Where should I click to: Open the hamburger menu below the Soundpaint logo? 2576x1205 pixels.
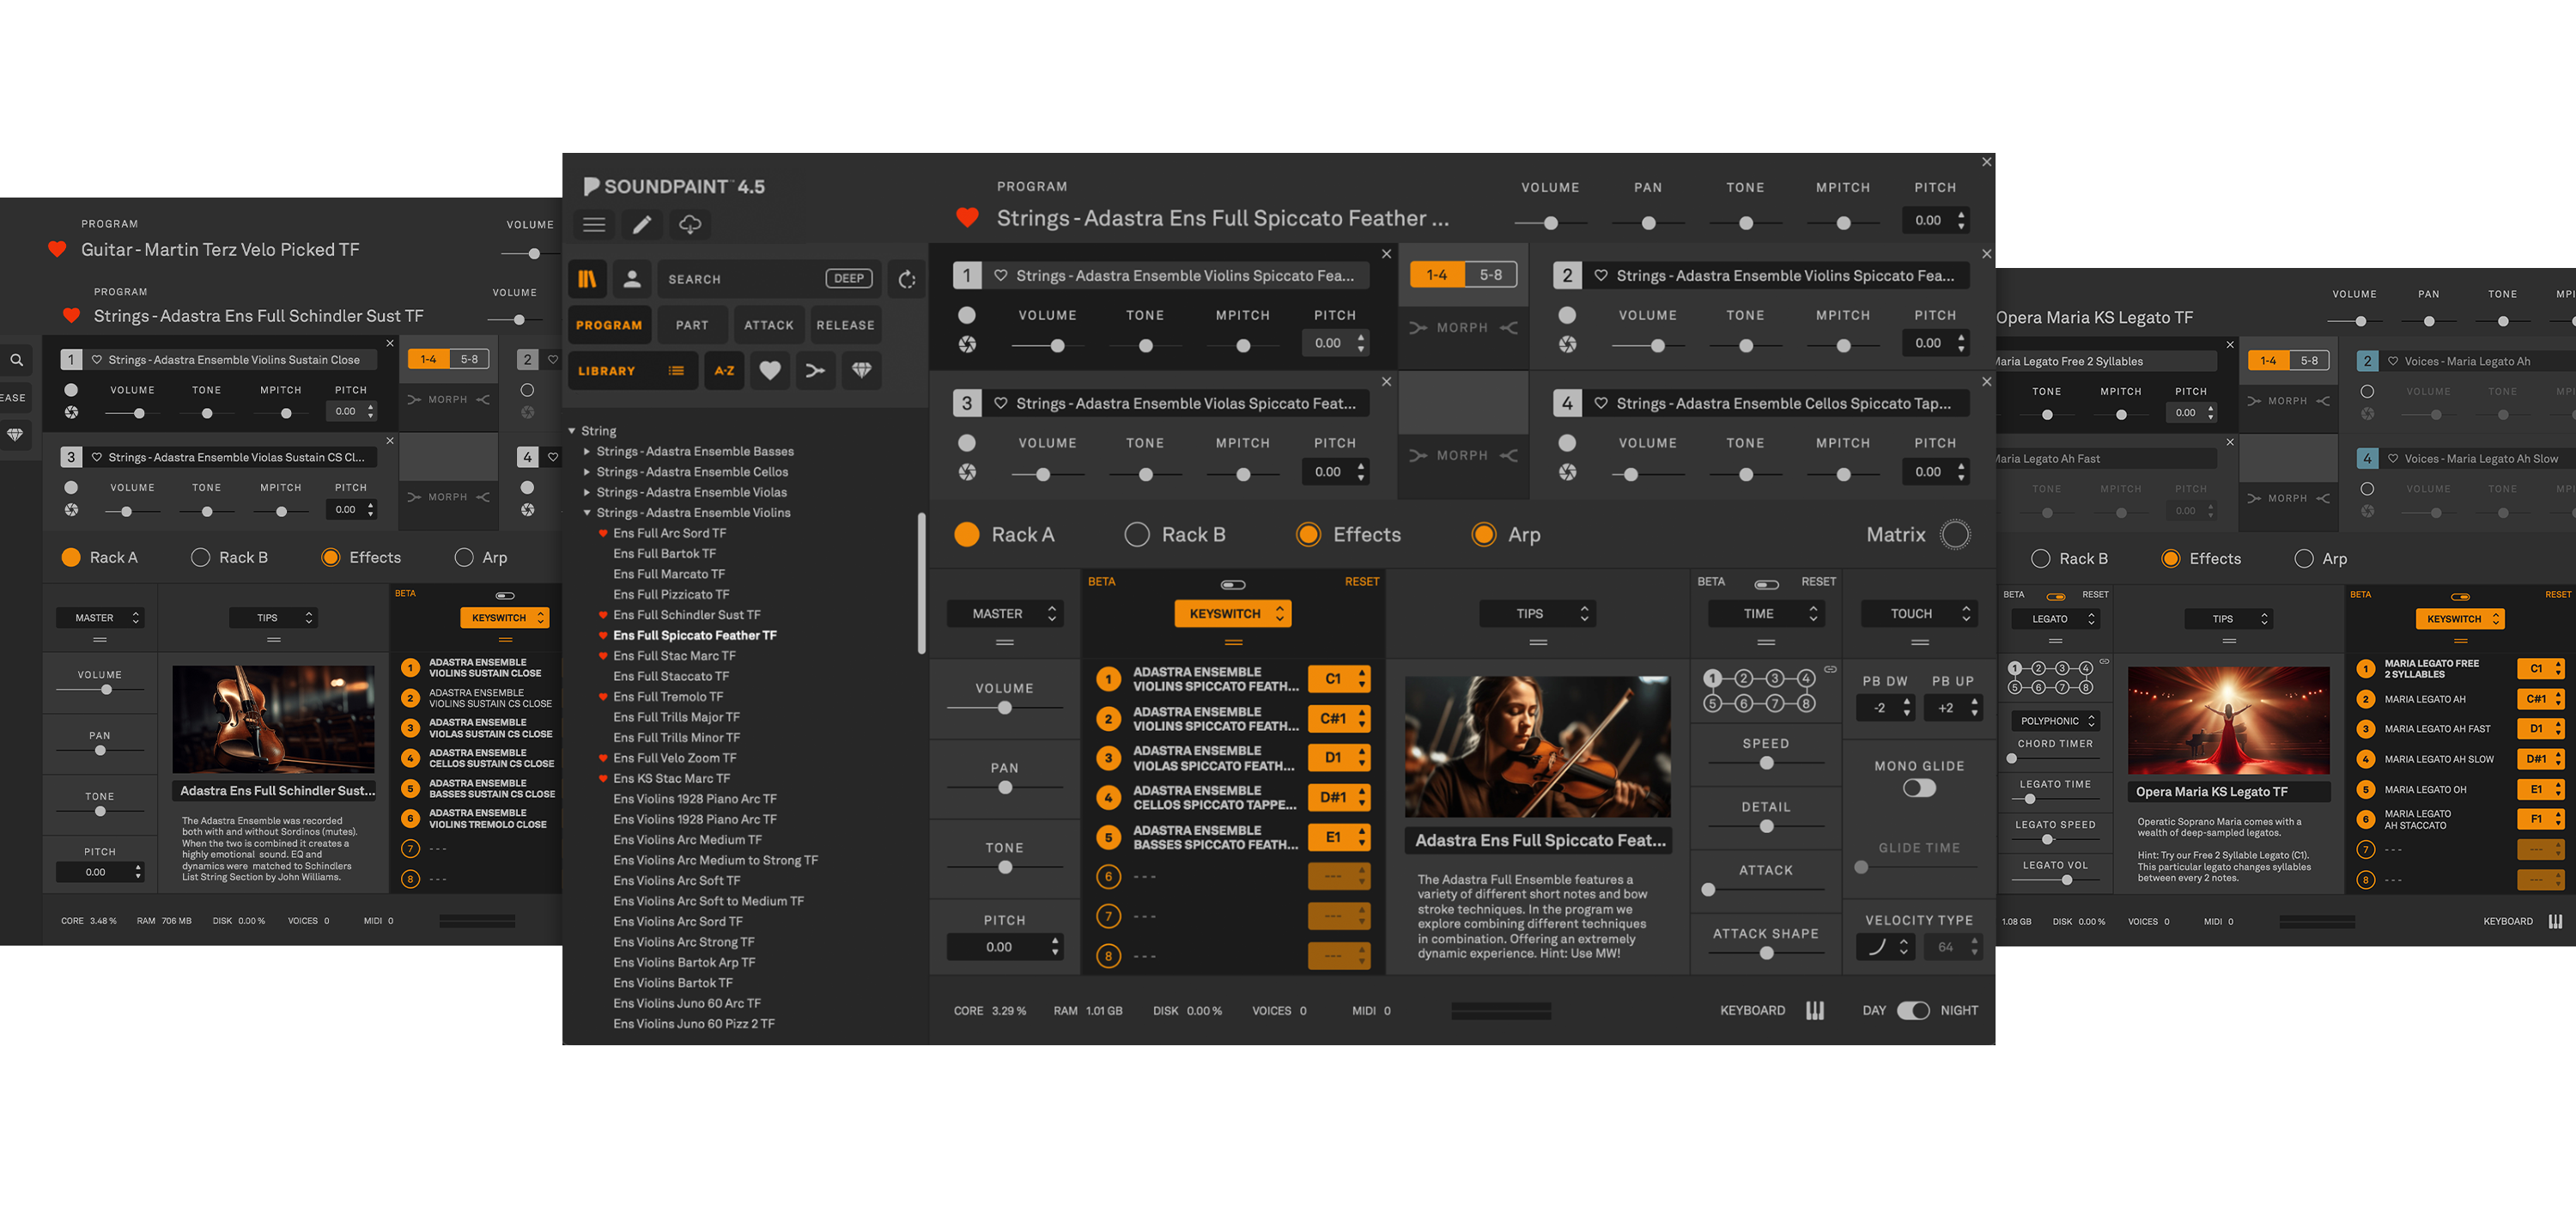click(x=594, y=225)
